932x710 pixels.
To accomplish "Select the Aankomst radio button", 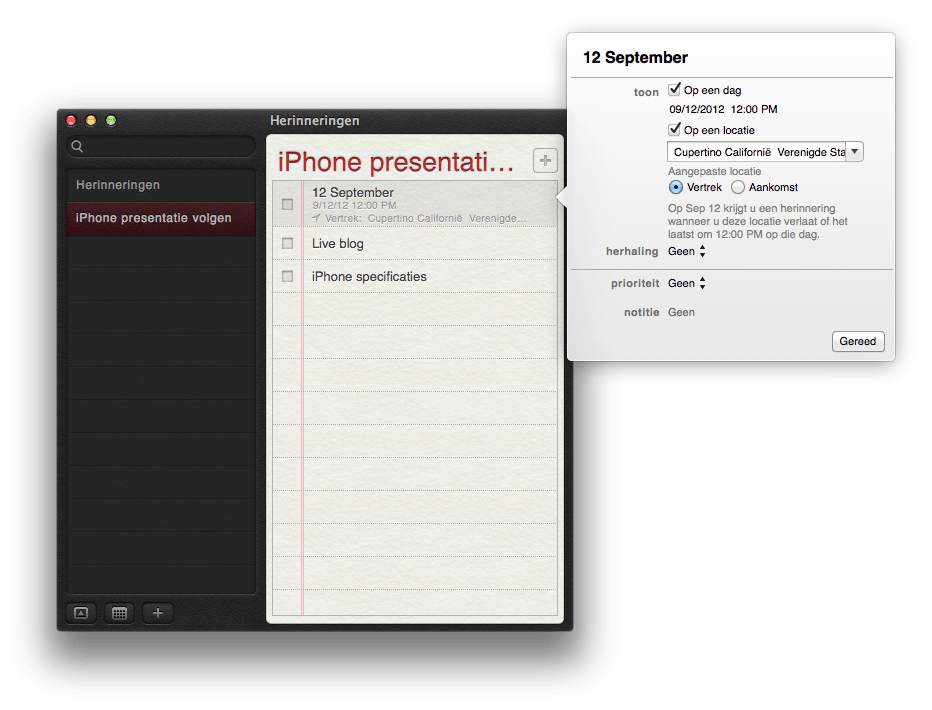I will 738,187.
